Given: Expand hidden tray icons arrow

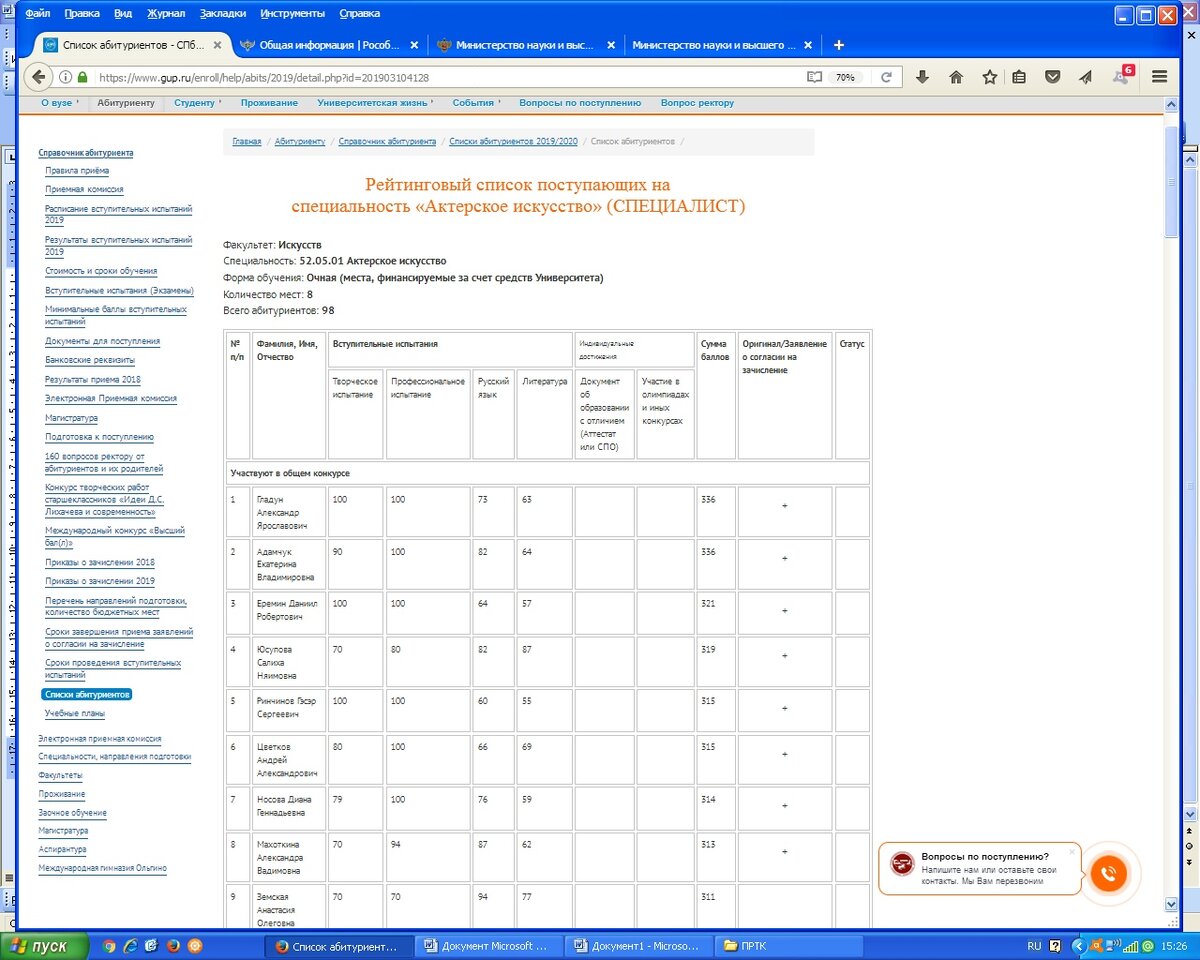Looking at the screenshot, I should [1078, 945].
